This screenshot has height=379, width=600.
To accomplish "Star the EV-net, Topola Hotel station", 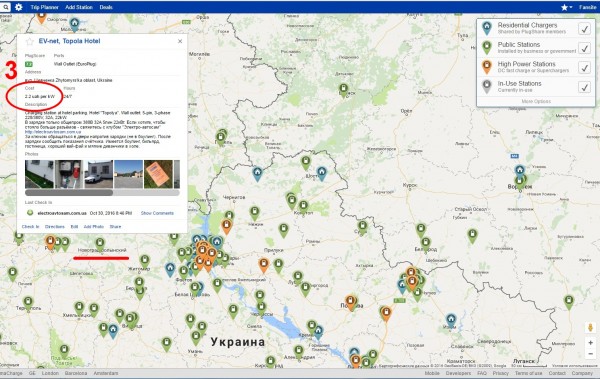I will 30,41.
